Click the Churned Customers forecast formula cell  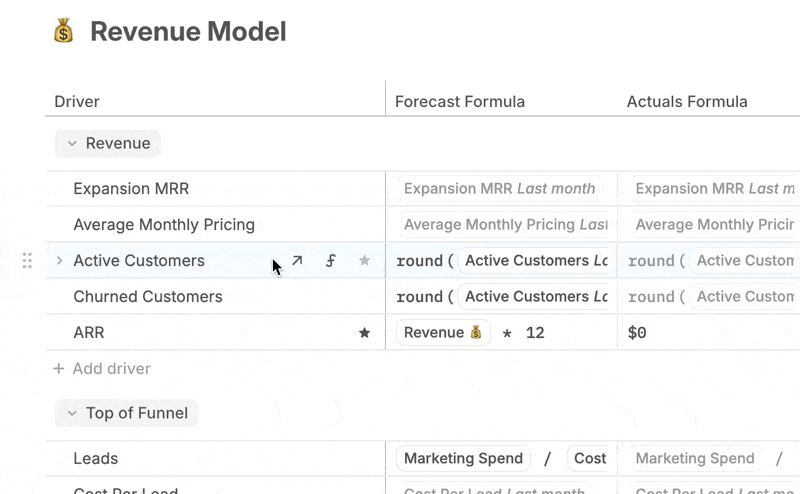501,297
